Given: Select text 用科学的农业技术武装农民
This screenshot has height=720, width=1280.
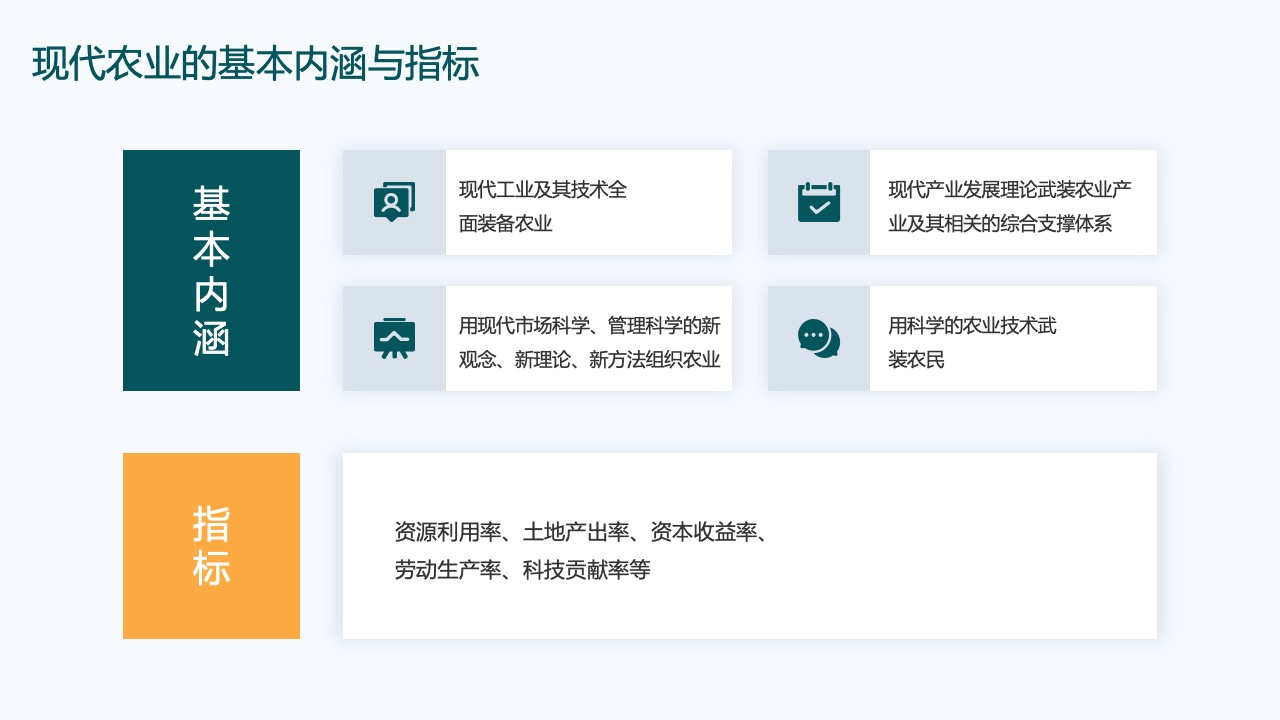Looking at the screenshot, I should (972, 342).
